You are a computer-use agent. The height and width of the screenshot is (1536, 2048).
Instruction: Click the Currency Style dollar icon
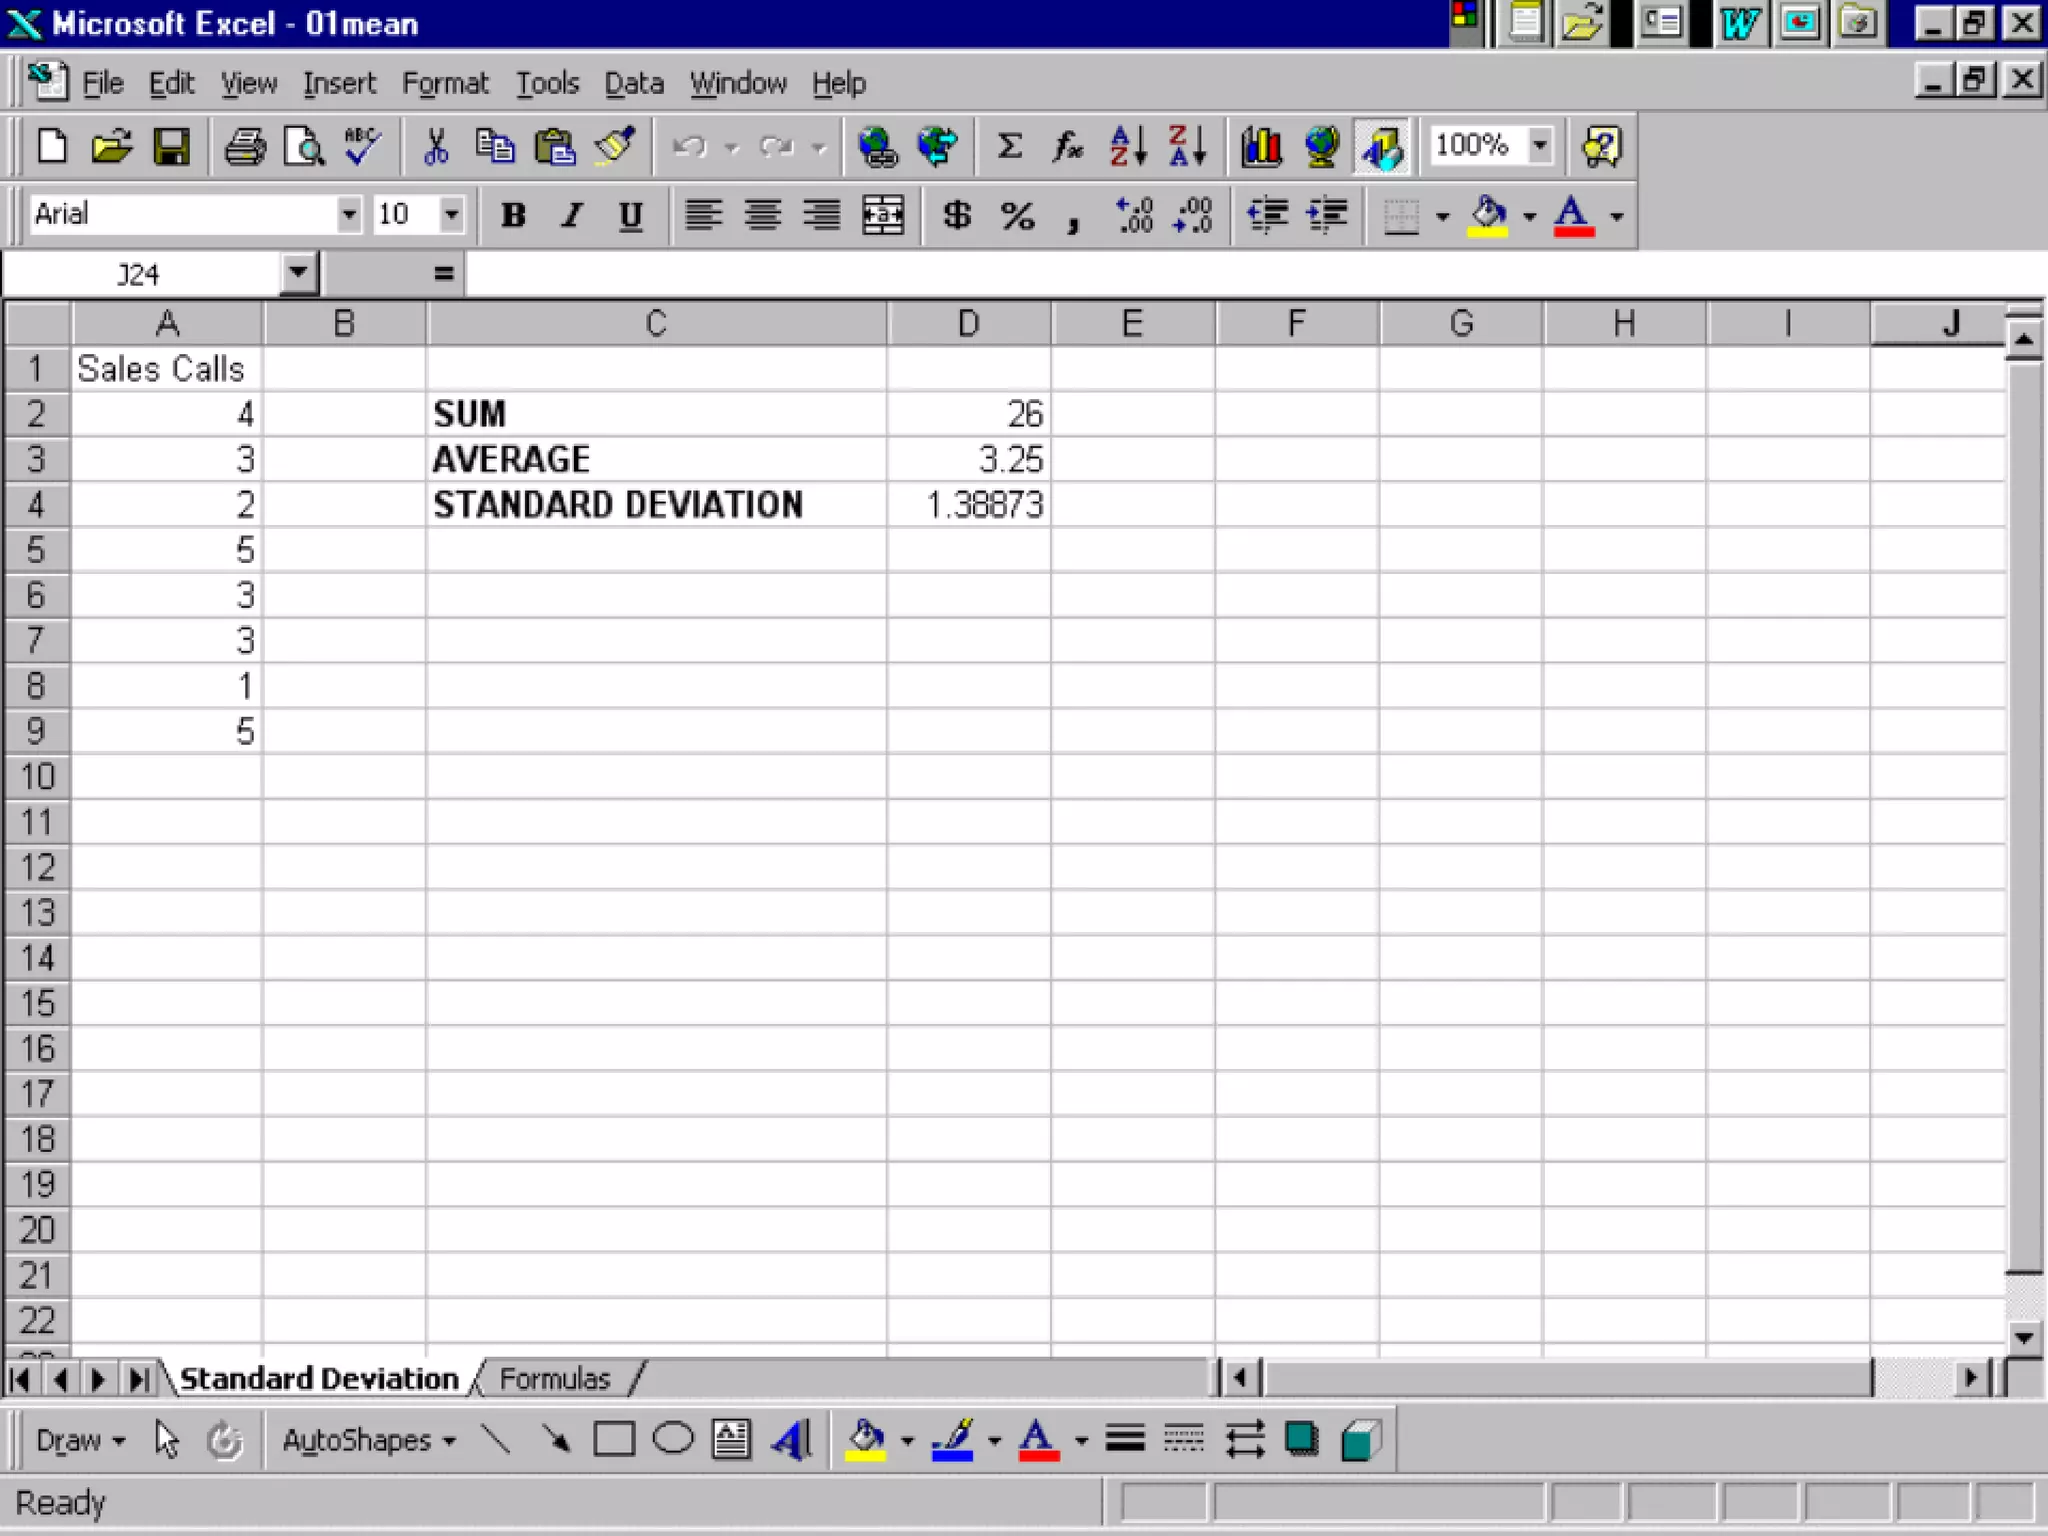click(x=956, y=215)
